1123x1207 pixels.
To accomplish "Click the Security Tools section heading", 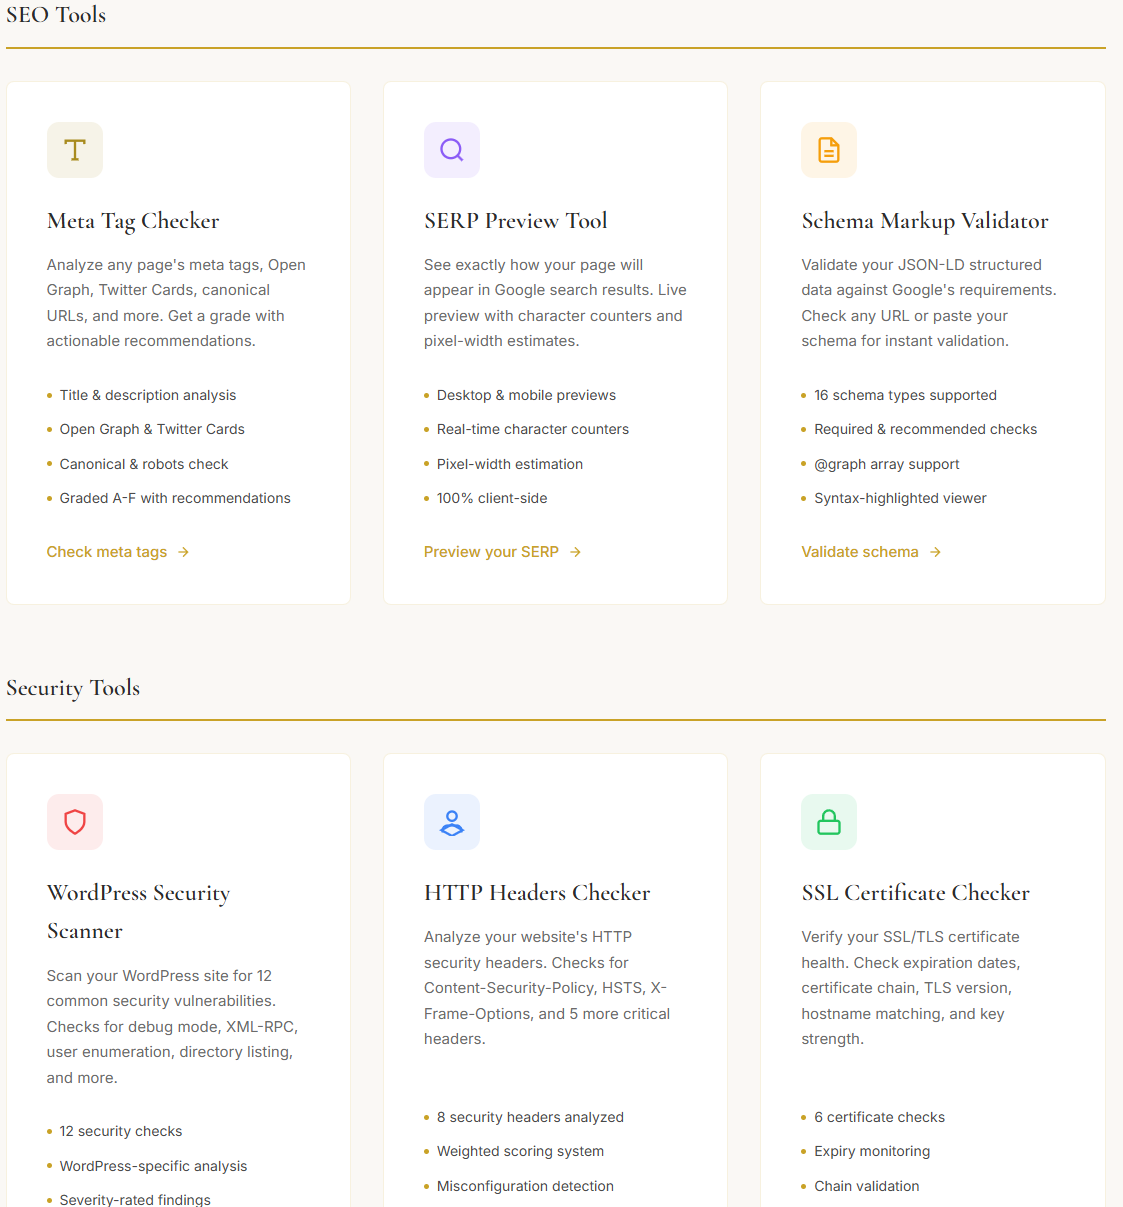I will pos(73,688).
